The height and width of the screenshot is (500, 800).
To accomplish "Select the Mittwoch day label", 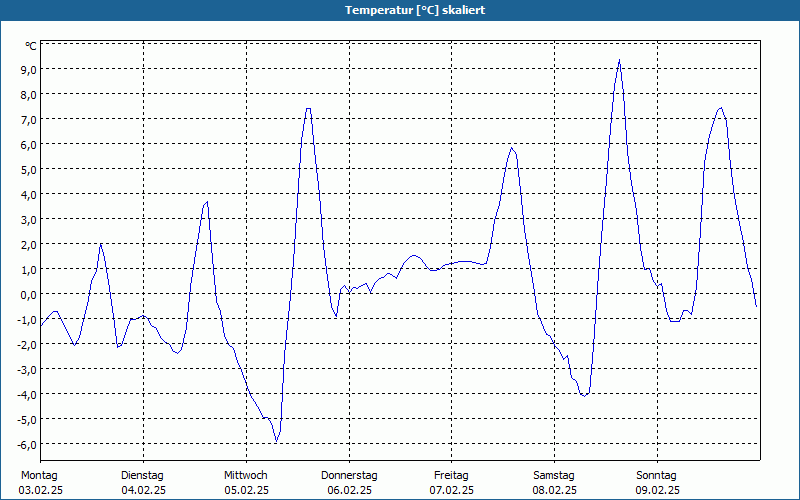I will coord(245,476).
